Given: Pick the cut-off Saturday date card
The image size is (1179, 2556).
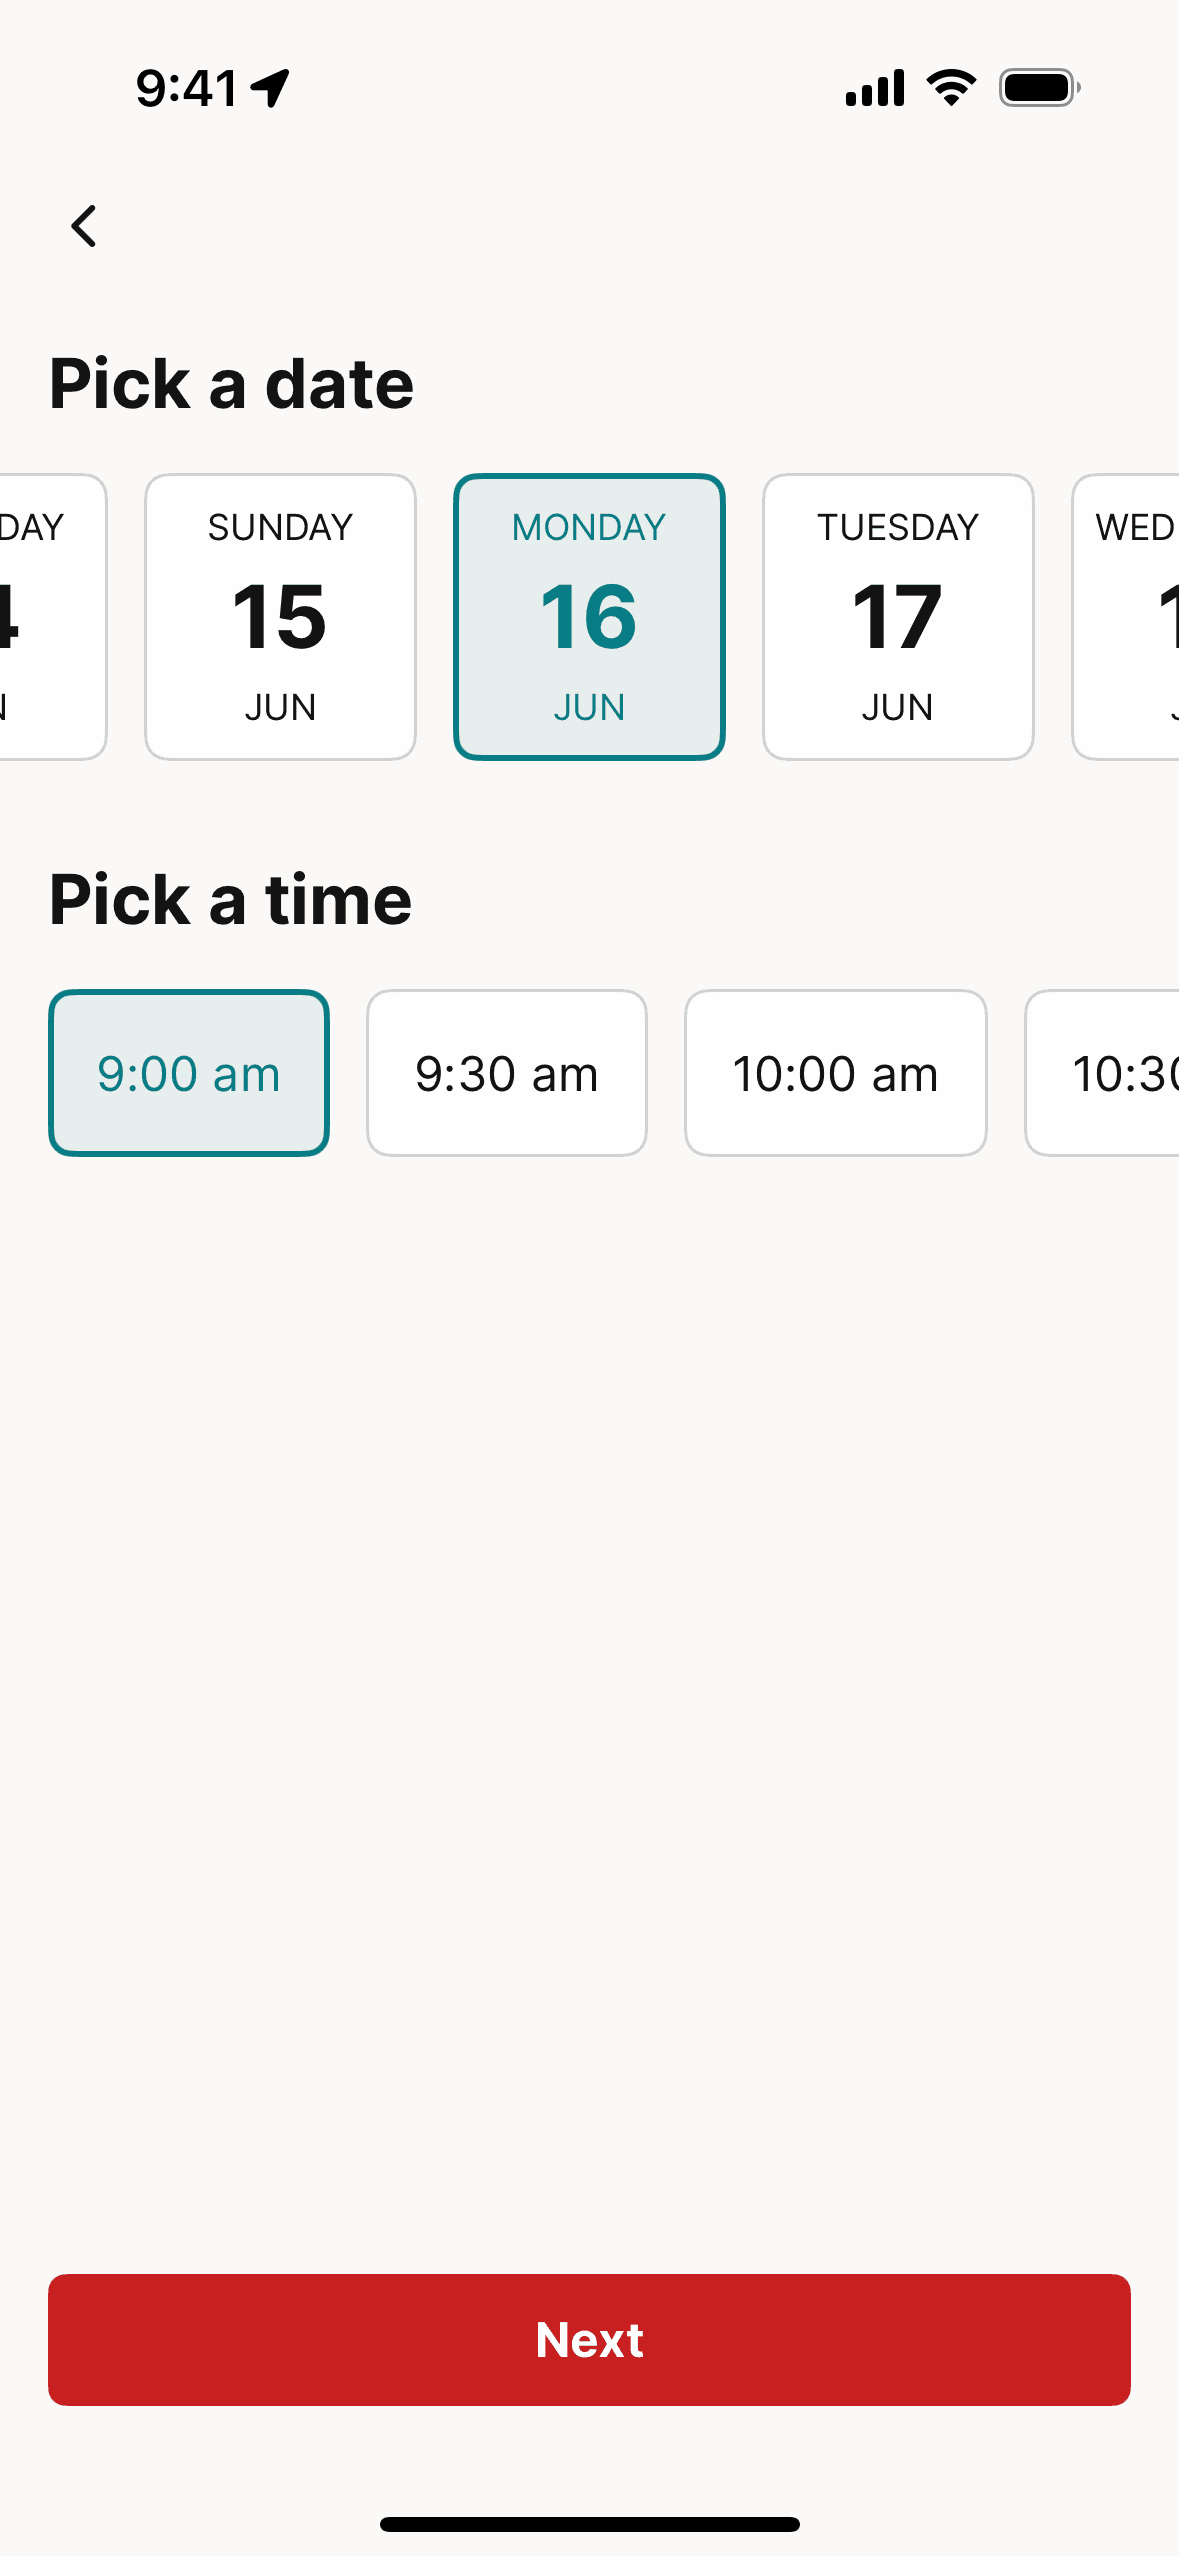Looking at the screenshot, I should [48, 617].
